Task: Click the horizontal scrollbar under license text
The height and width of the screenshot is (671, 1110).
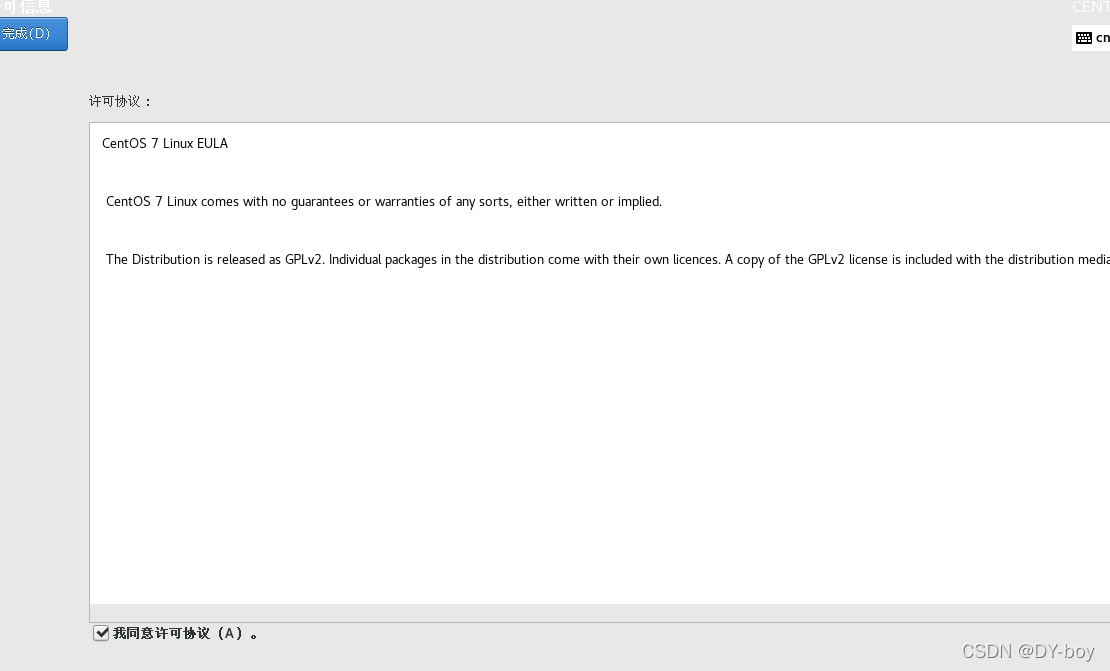Action: (600, 613)
